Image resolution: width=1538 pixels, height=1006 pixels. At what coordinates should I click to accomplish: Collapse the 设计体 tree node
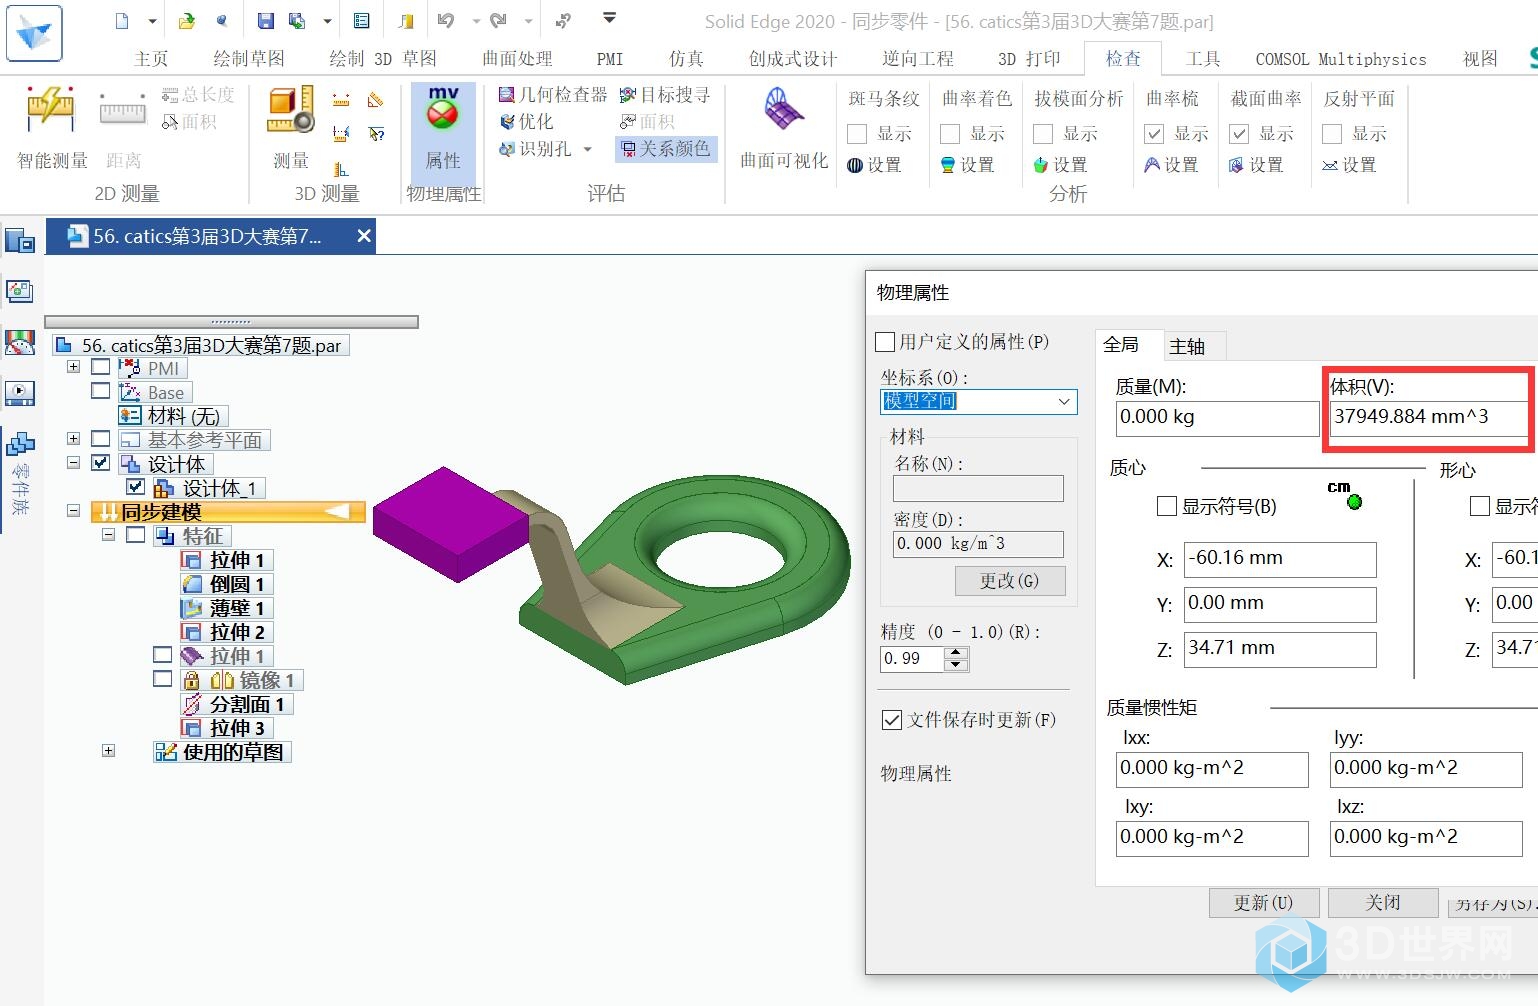(73, 462)
